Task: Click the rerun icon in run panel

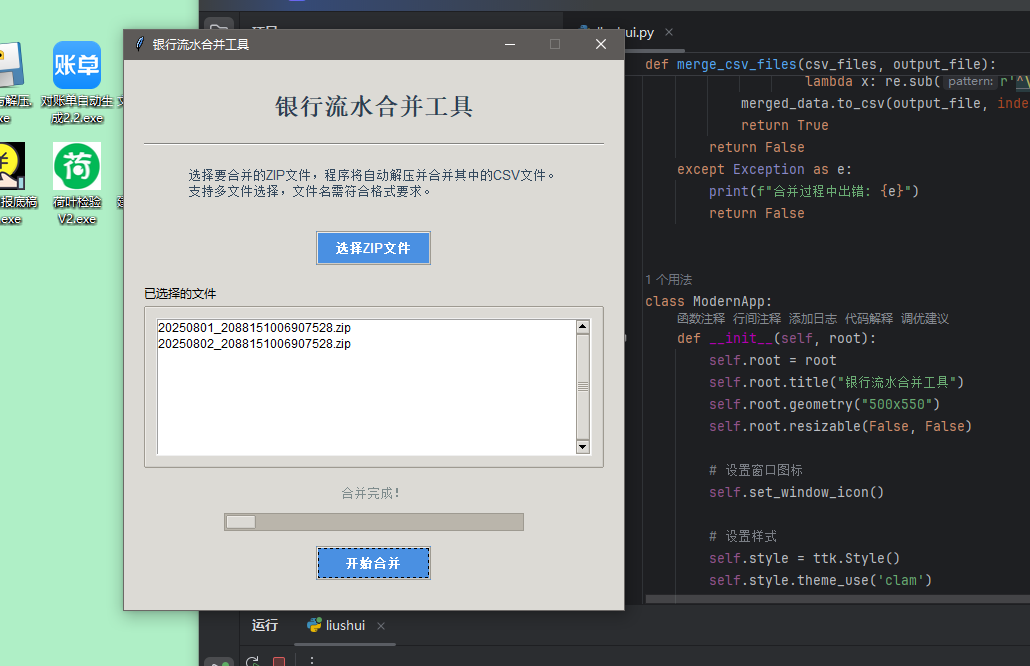Action: coord(253,661)
